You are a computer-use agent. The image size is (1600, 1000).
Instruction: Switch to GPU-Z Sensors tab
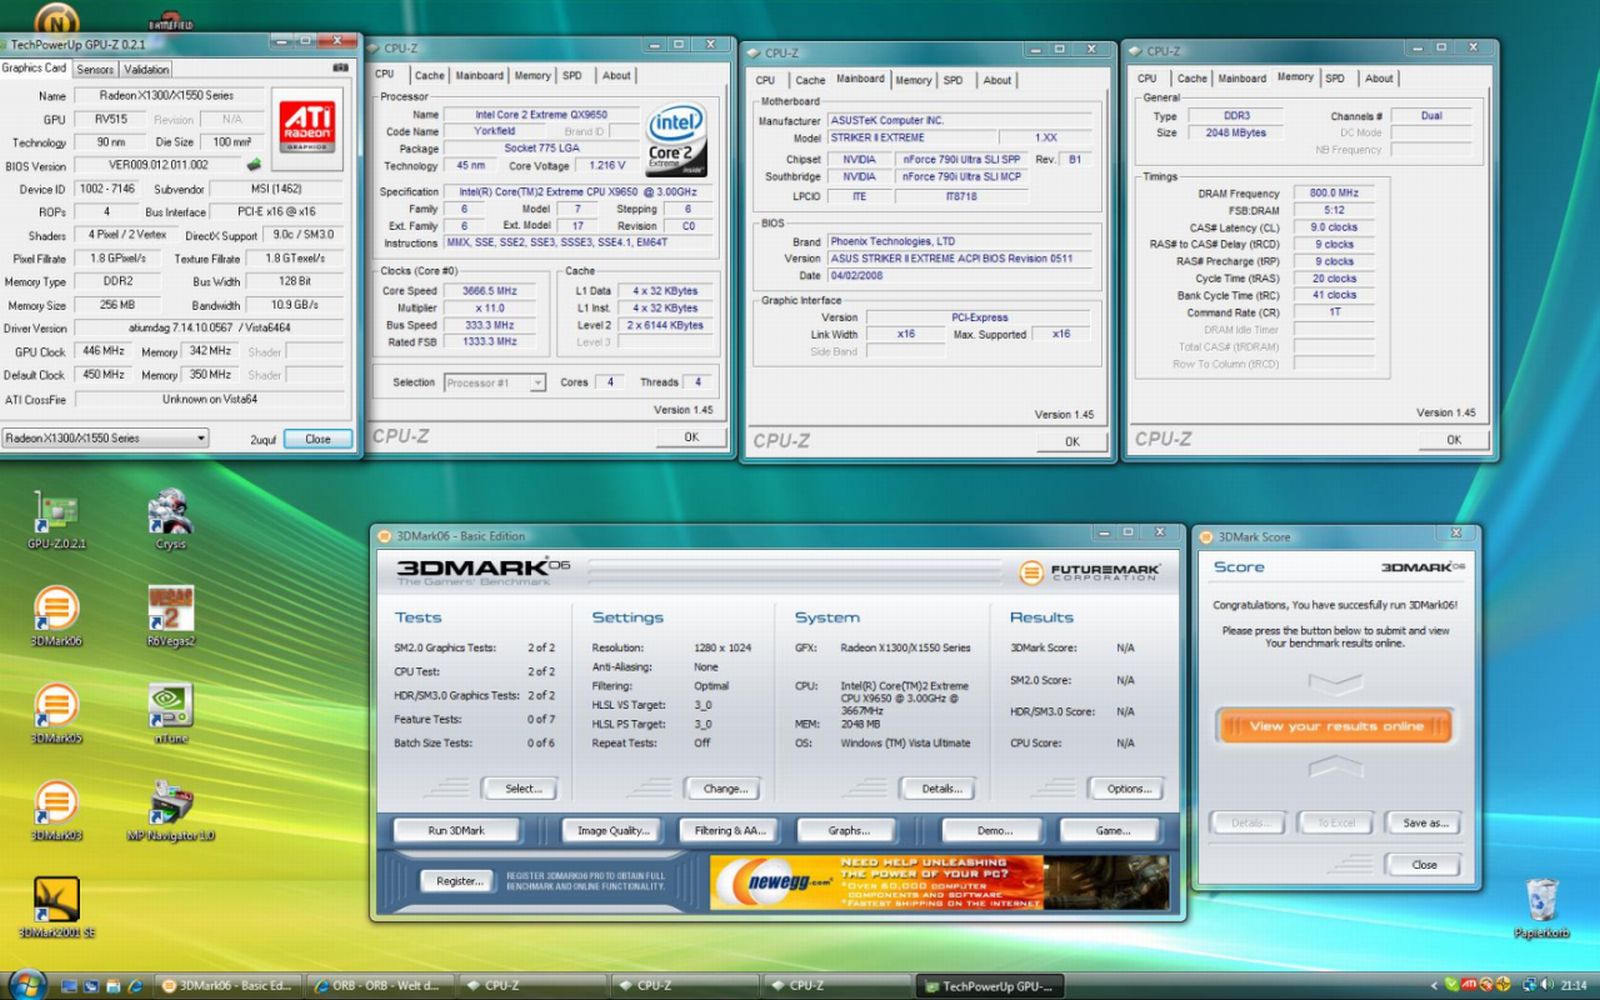click(95, 70)
